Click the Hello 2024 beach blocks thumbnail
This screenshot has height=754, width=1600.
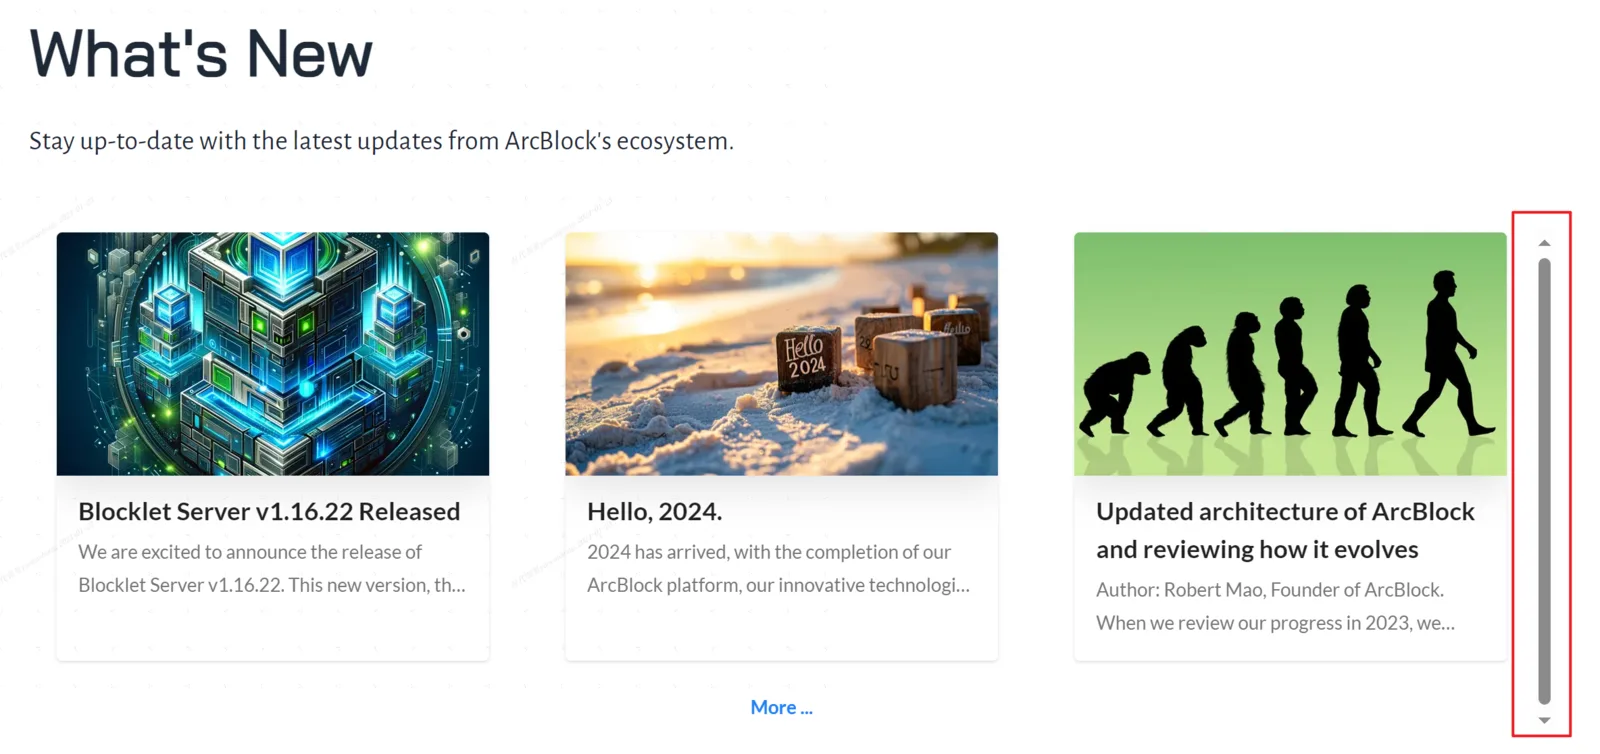click(x=781, y=354)
